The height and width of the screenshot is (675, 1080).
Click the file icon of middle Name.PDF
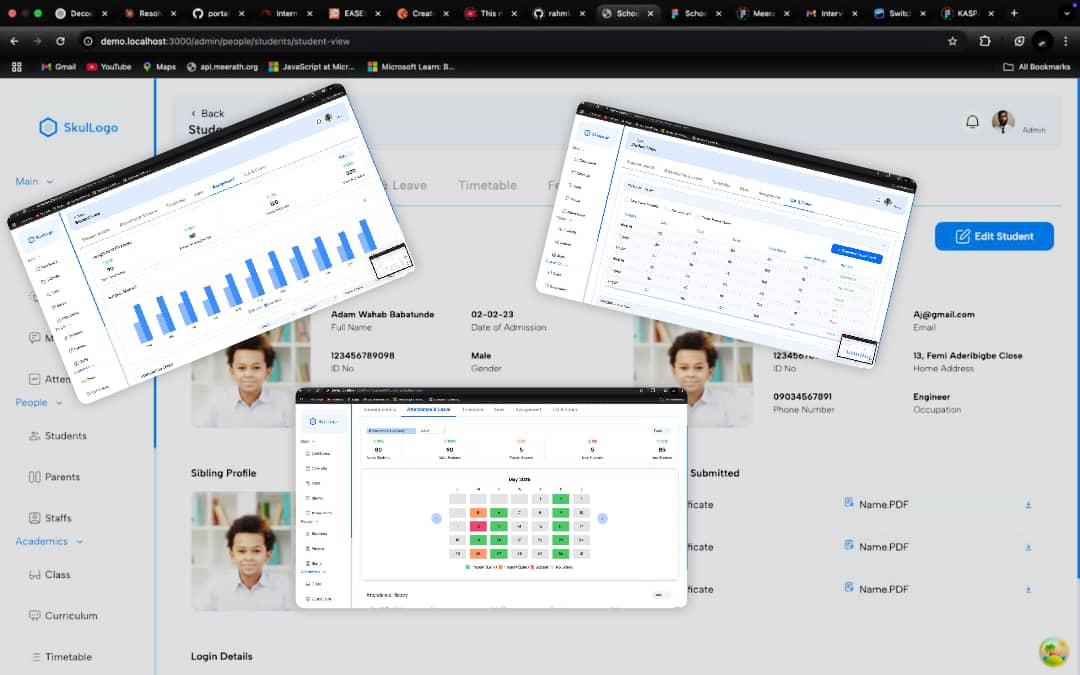coord(849,546)
